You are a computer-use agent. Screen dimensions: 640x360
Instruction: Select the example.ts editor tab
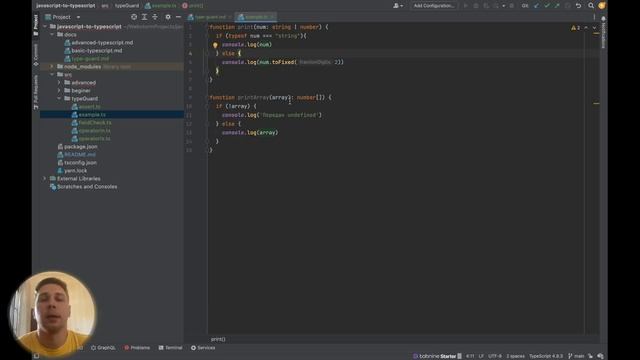pos(256,17)
